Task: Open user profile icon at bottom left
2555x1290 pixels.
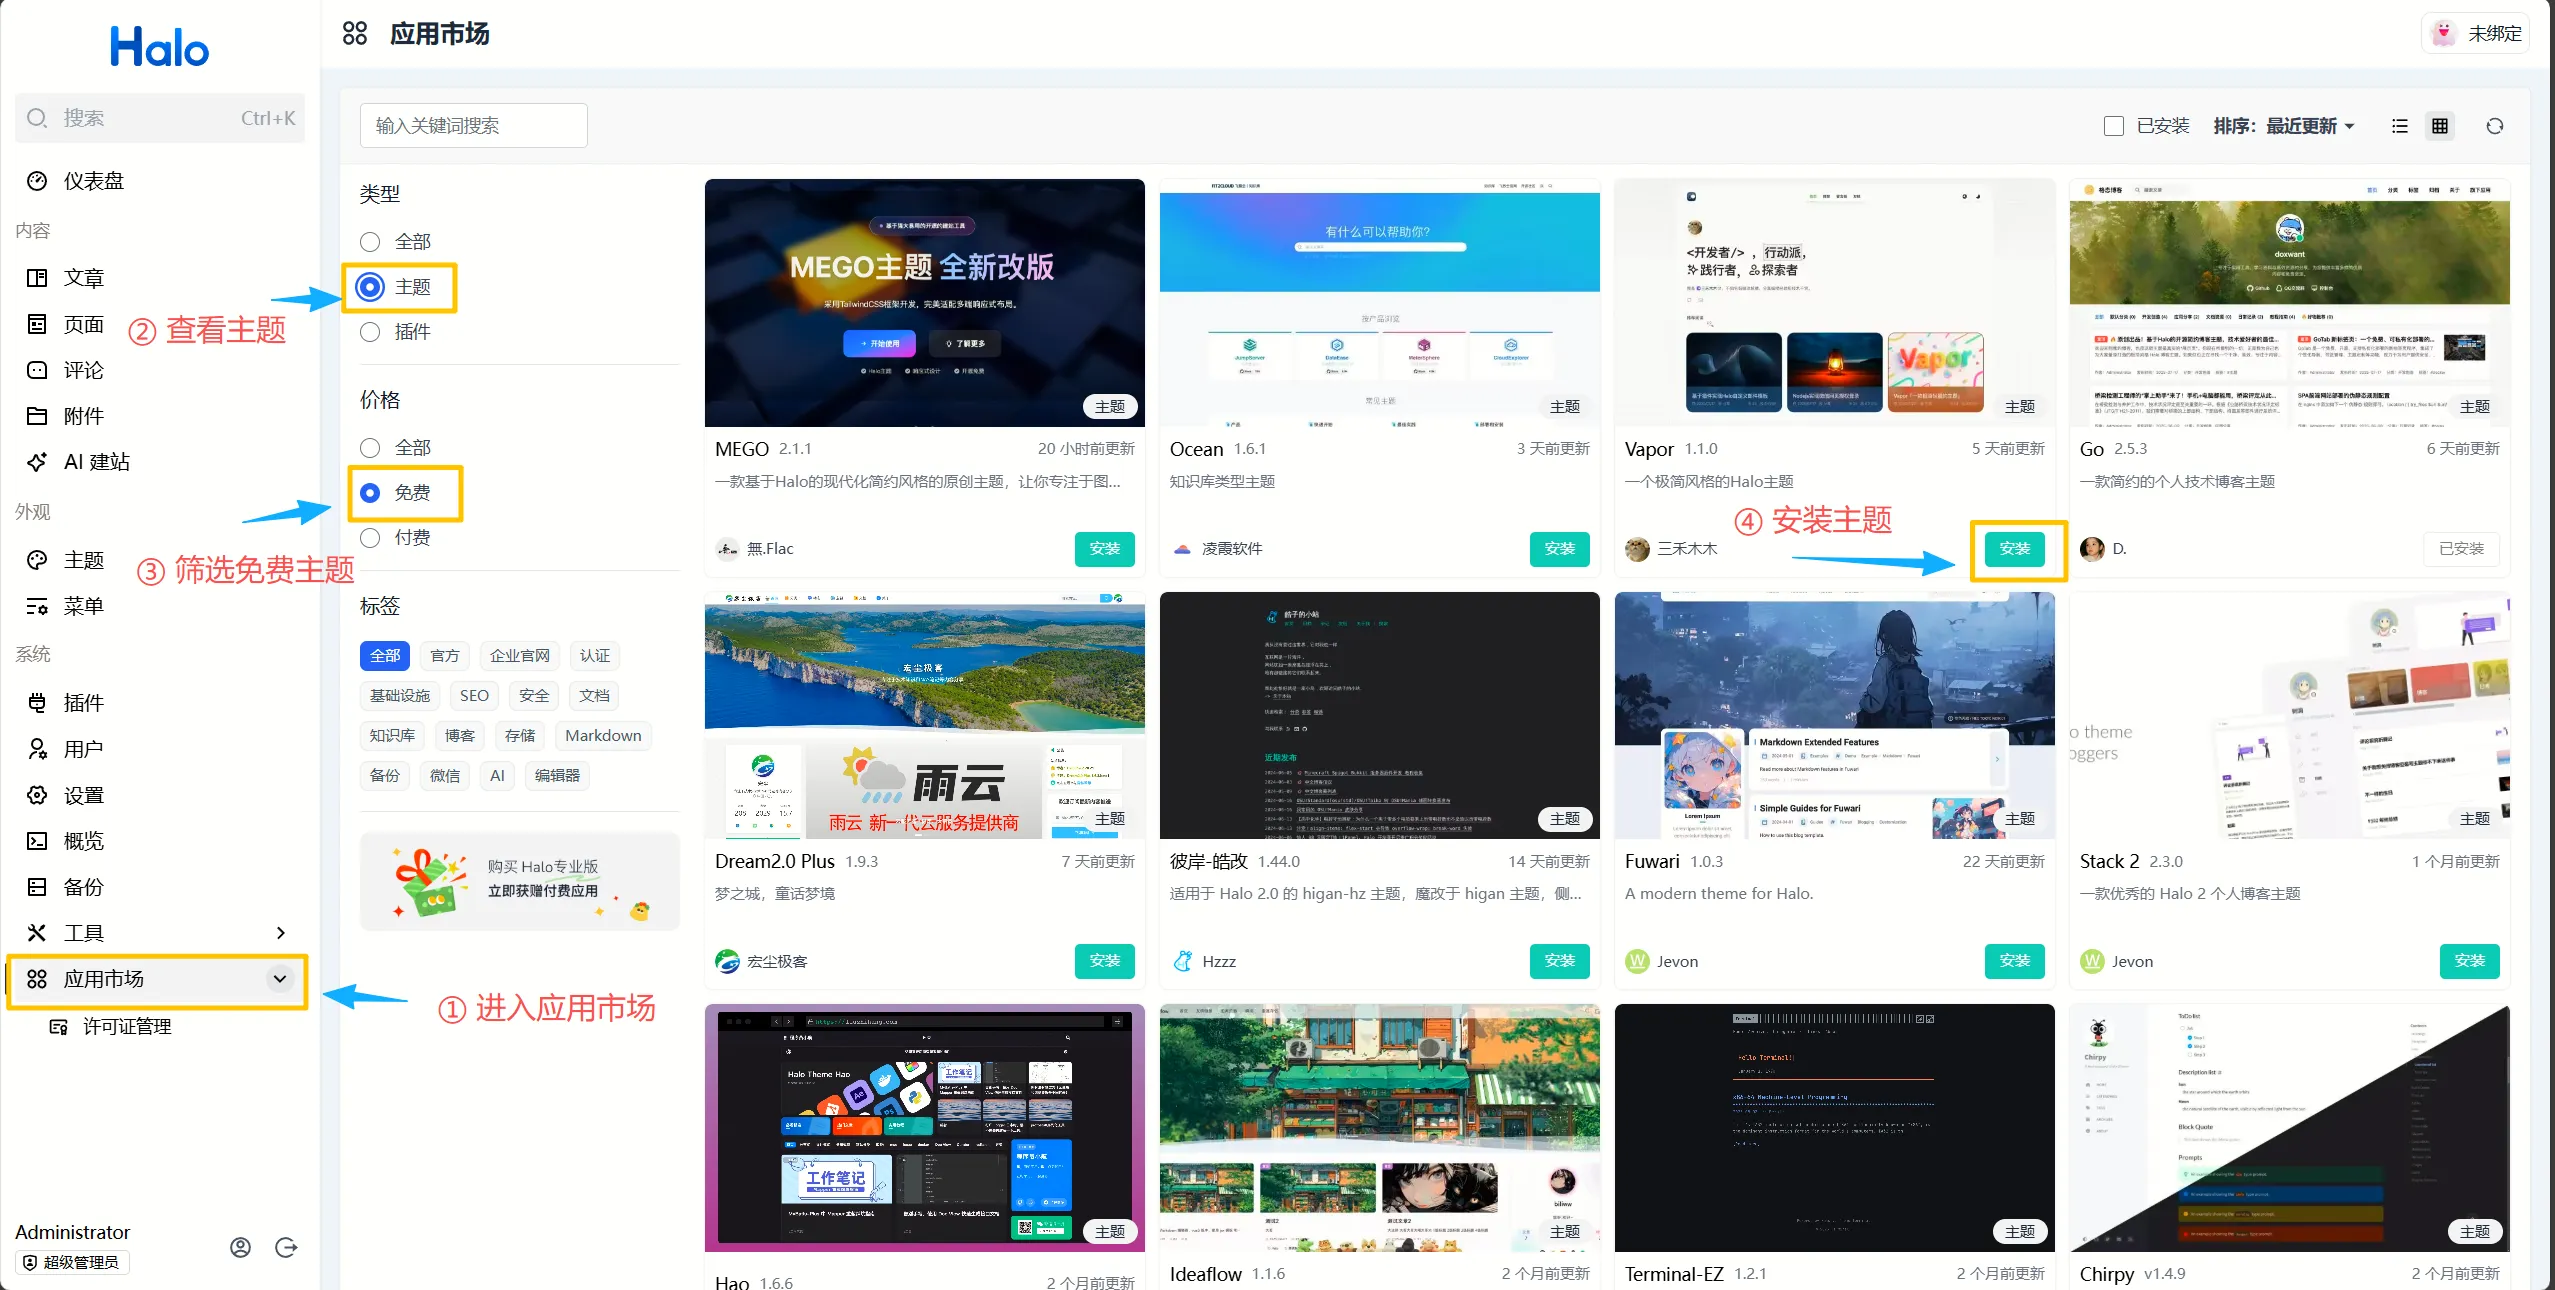Action: click(x=240, y=1247)
